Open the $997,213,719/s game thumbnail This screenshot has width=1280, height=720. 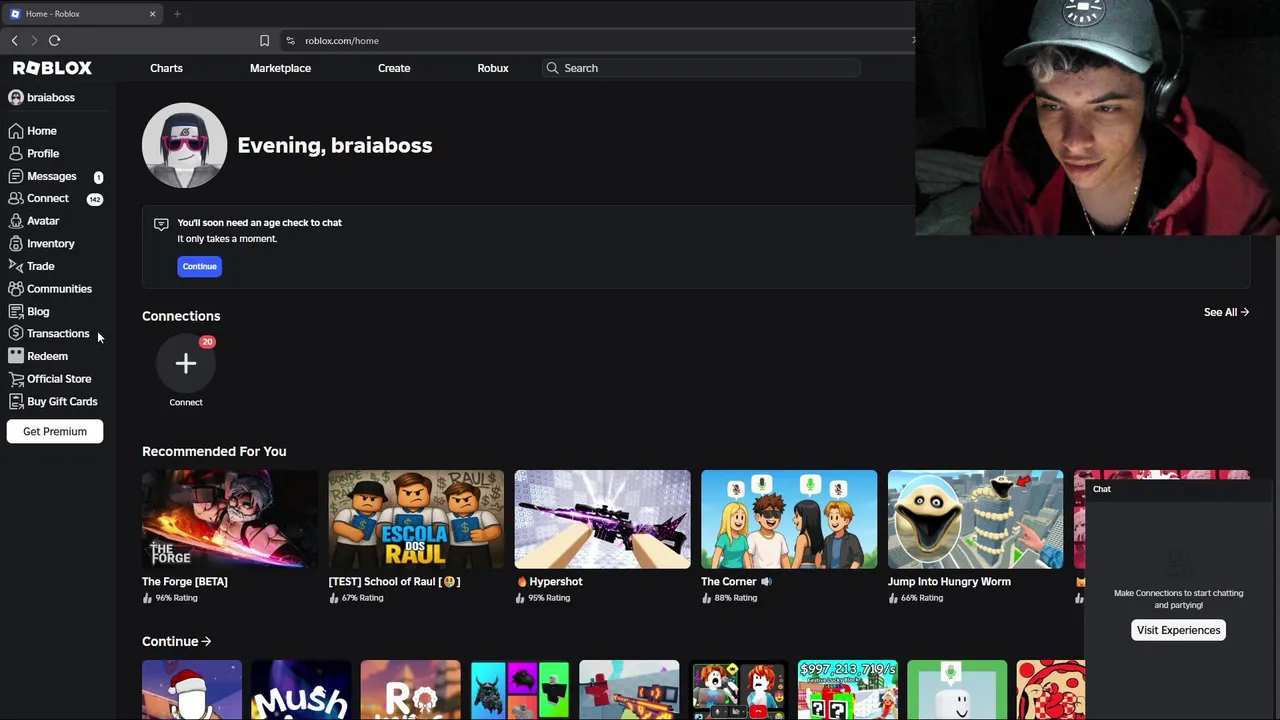click(x=848, y=690)
